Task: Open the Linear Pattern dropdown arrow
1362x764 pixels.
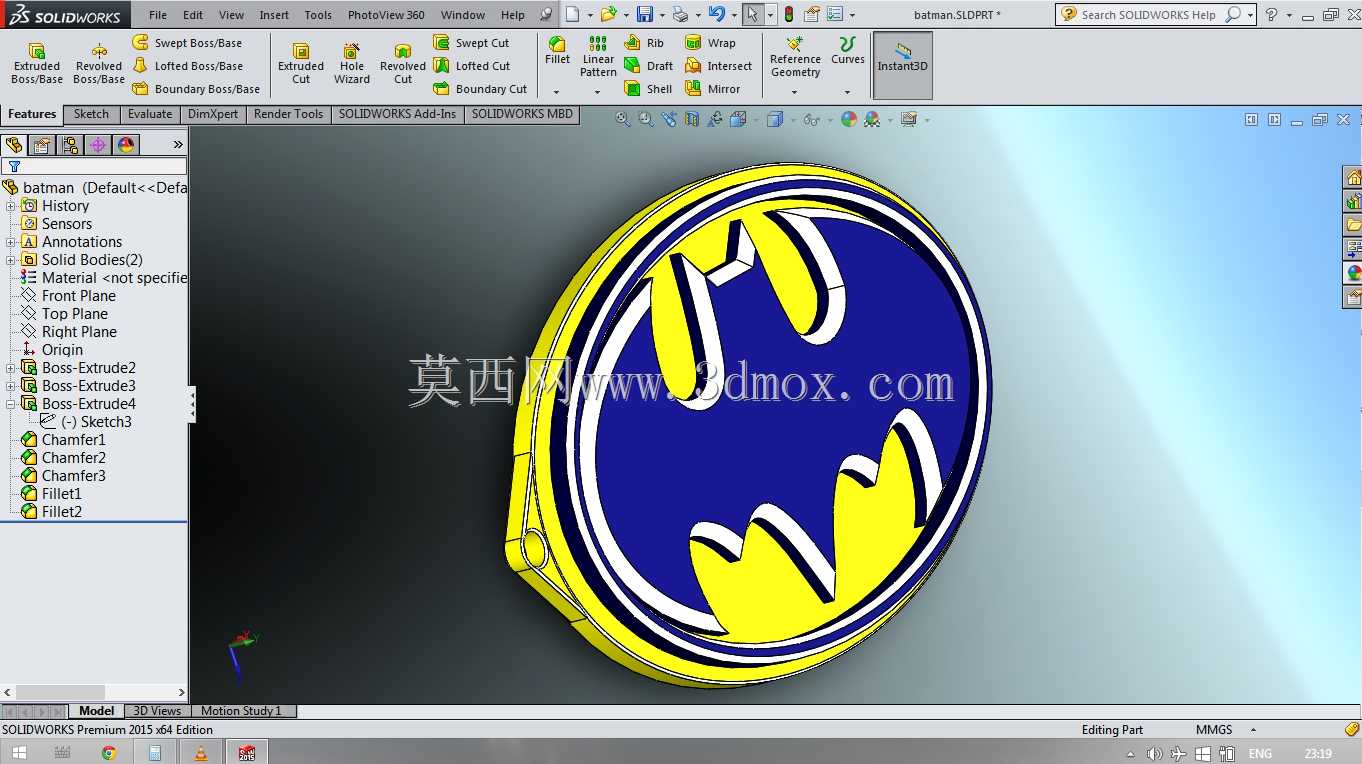Action: (x=598, y=92)
